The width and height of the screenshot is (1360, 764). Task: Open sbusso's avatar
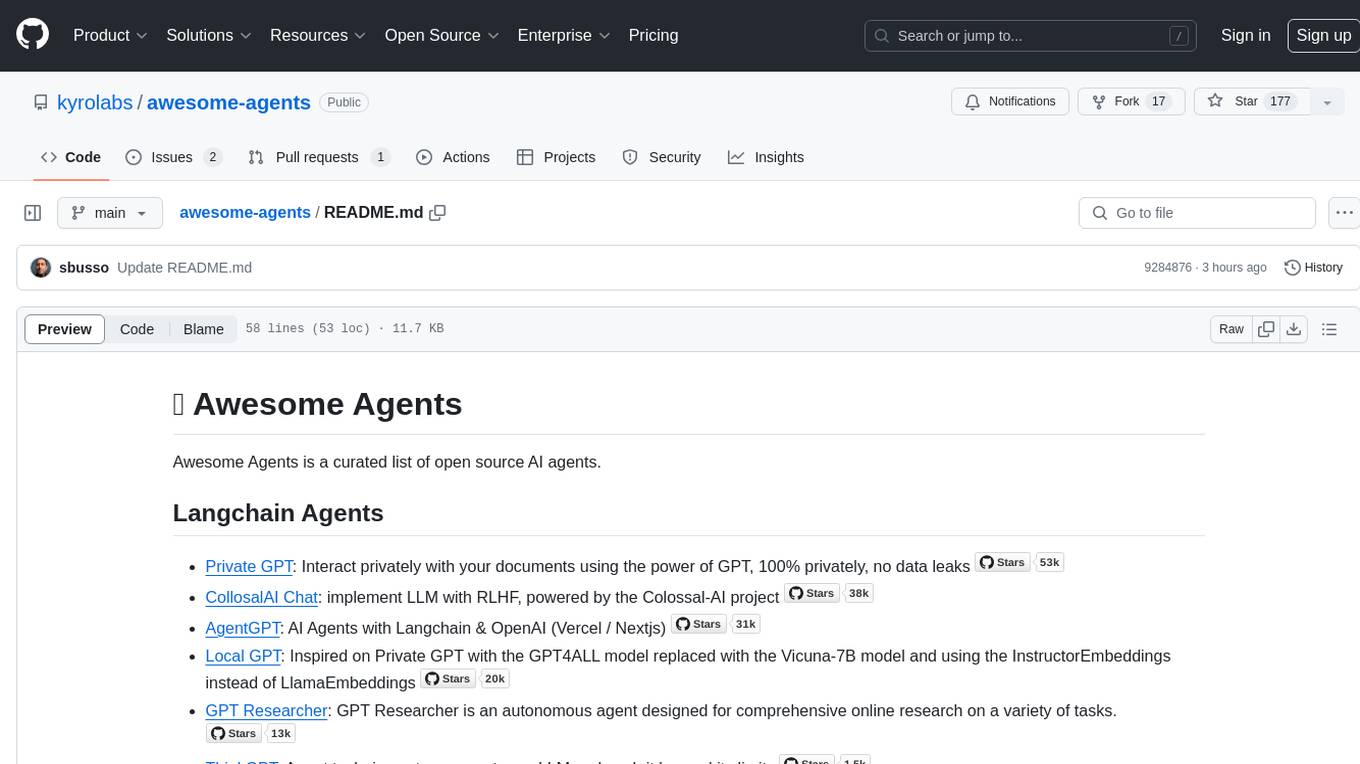click(41, 268)
